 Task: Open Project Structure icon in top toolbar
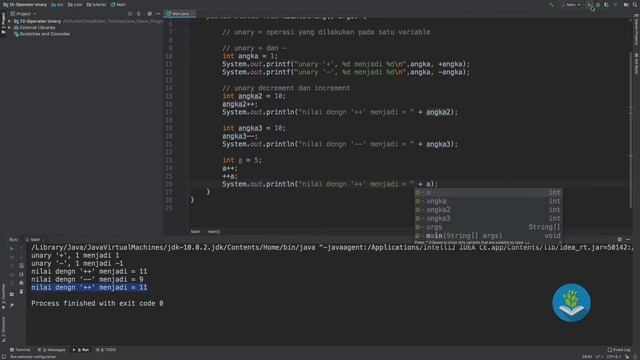point(626,4)
